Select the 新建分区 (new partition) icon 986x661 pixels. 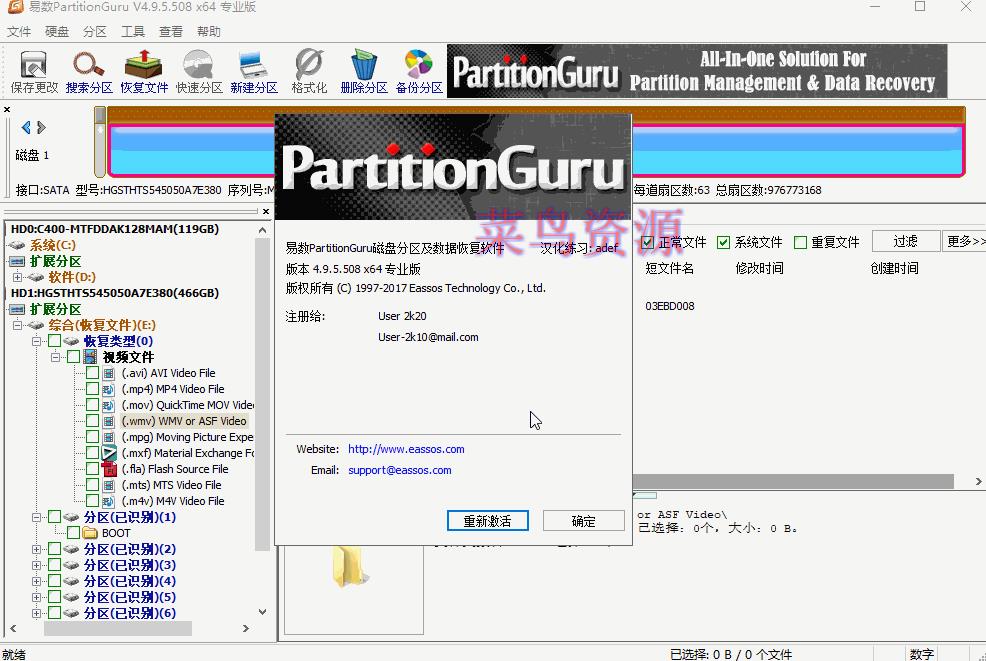click(255, 70)
